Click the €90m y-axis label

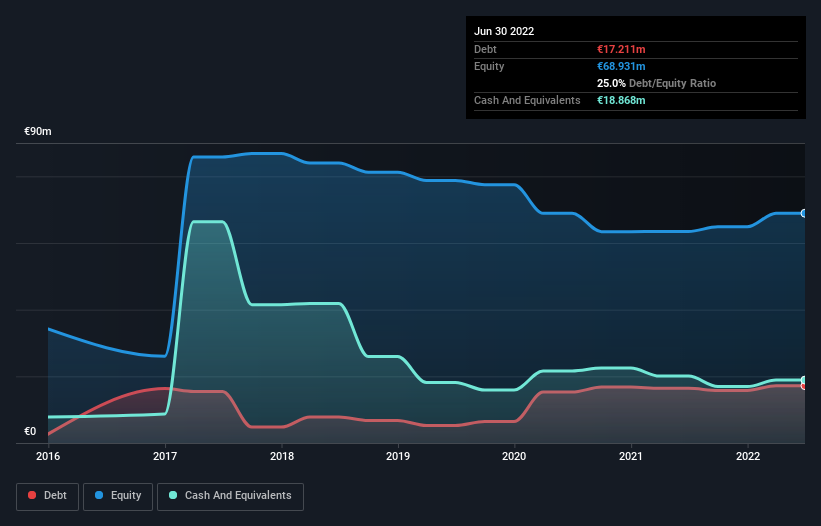tap(38, 131)
